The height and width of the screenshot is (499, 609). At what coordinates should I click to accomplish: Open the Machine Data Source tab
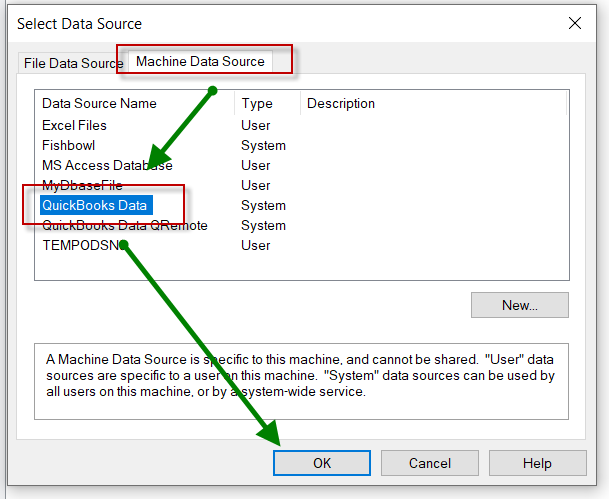[200, 61]
